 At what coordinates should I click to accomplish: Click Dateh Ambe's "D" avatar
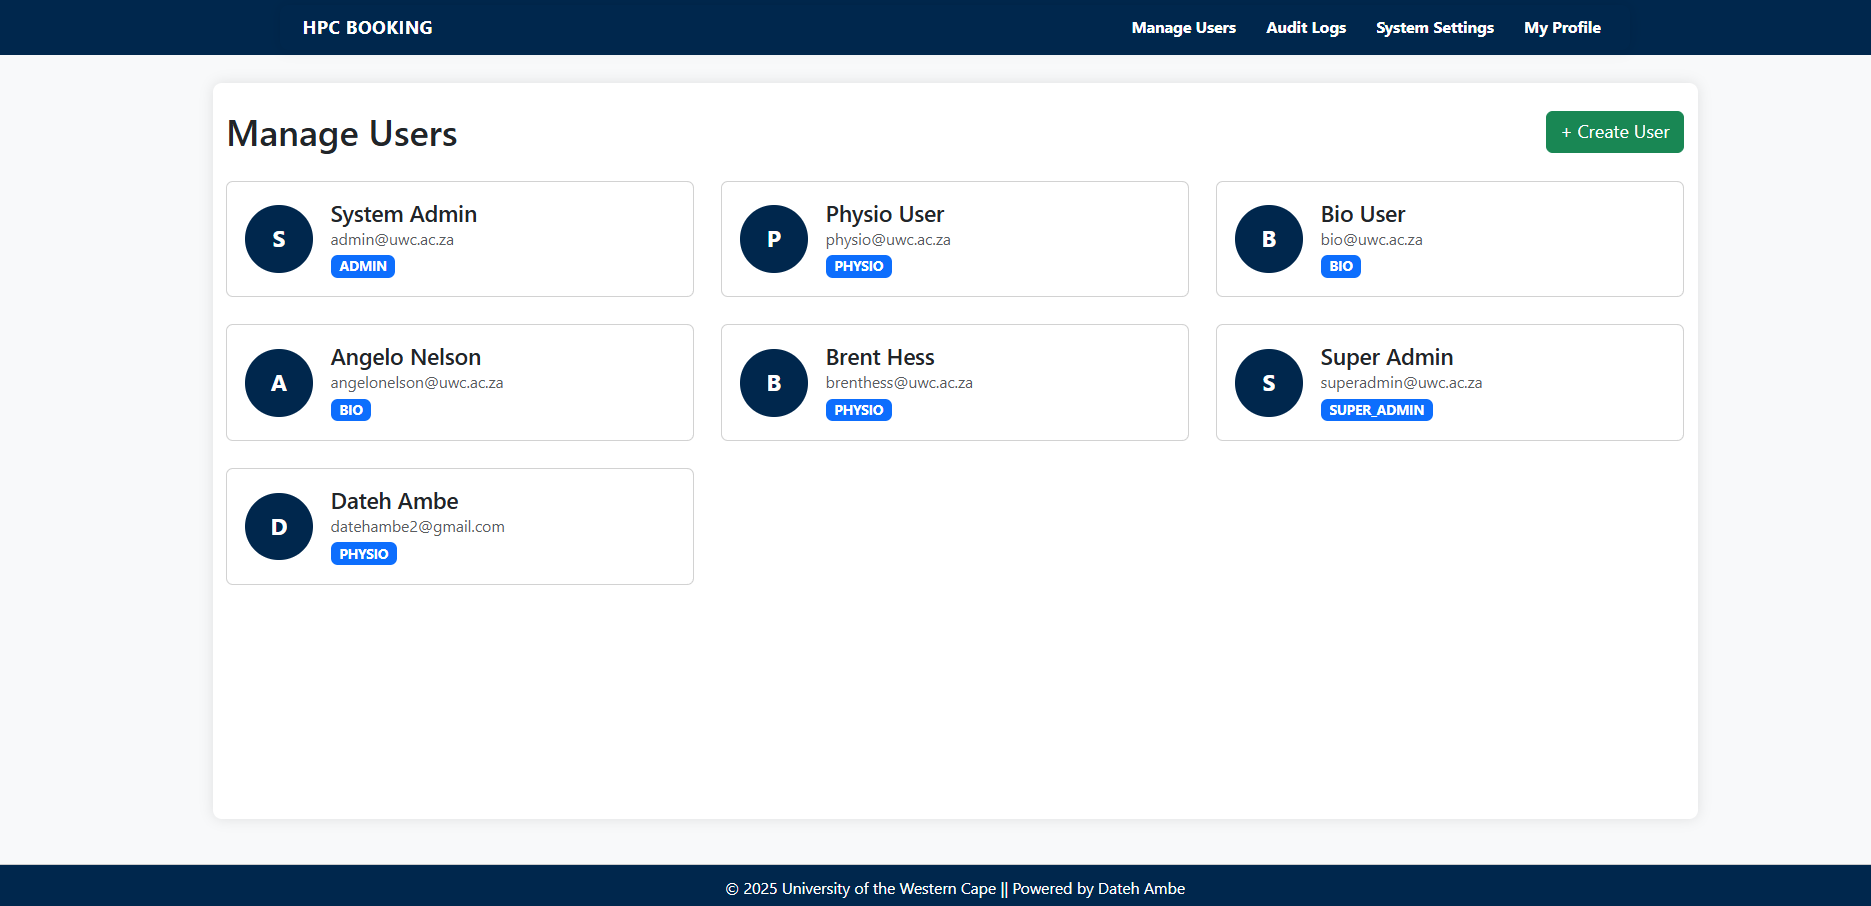(x=279, y=527)
